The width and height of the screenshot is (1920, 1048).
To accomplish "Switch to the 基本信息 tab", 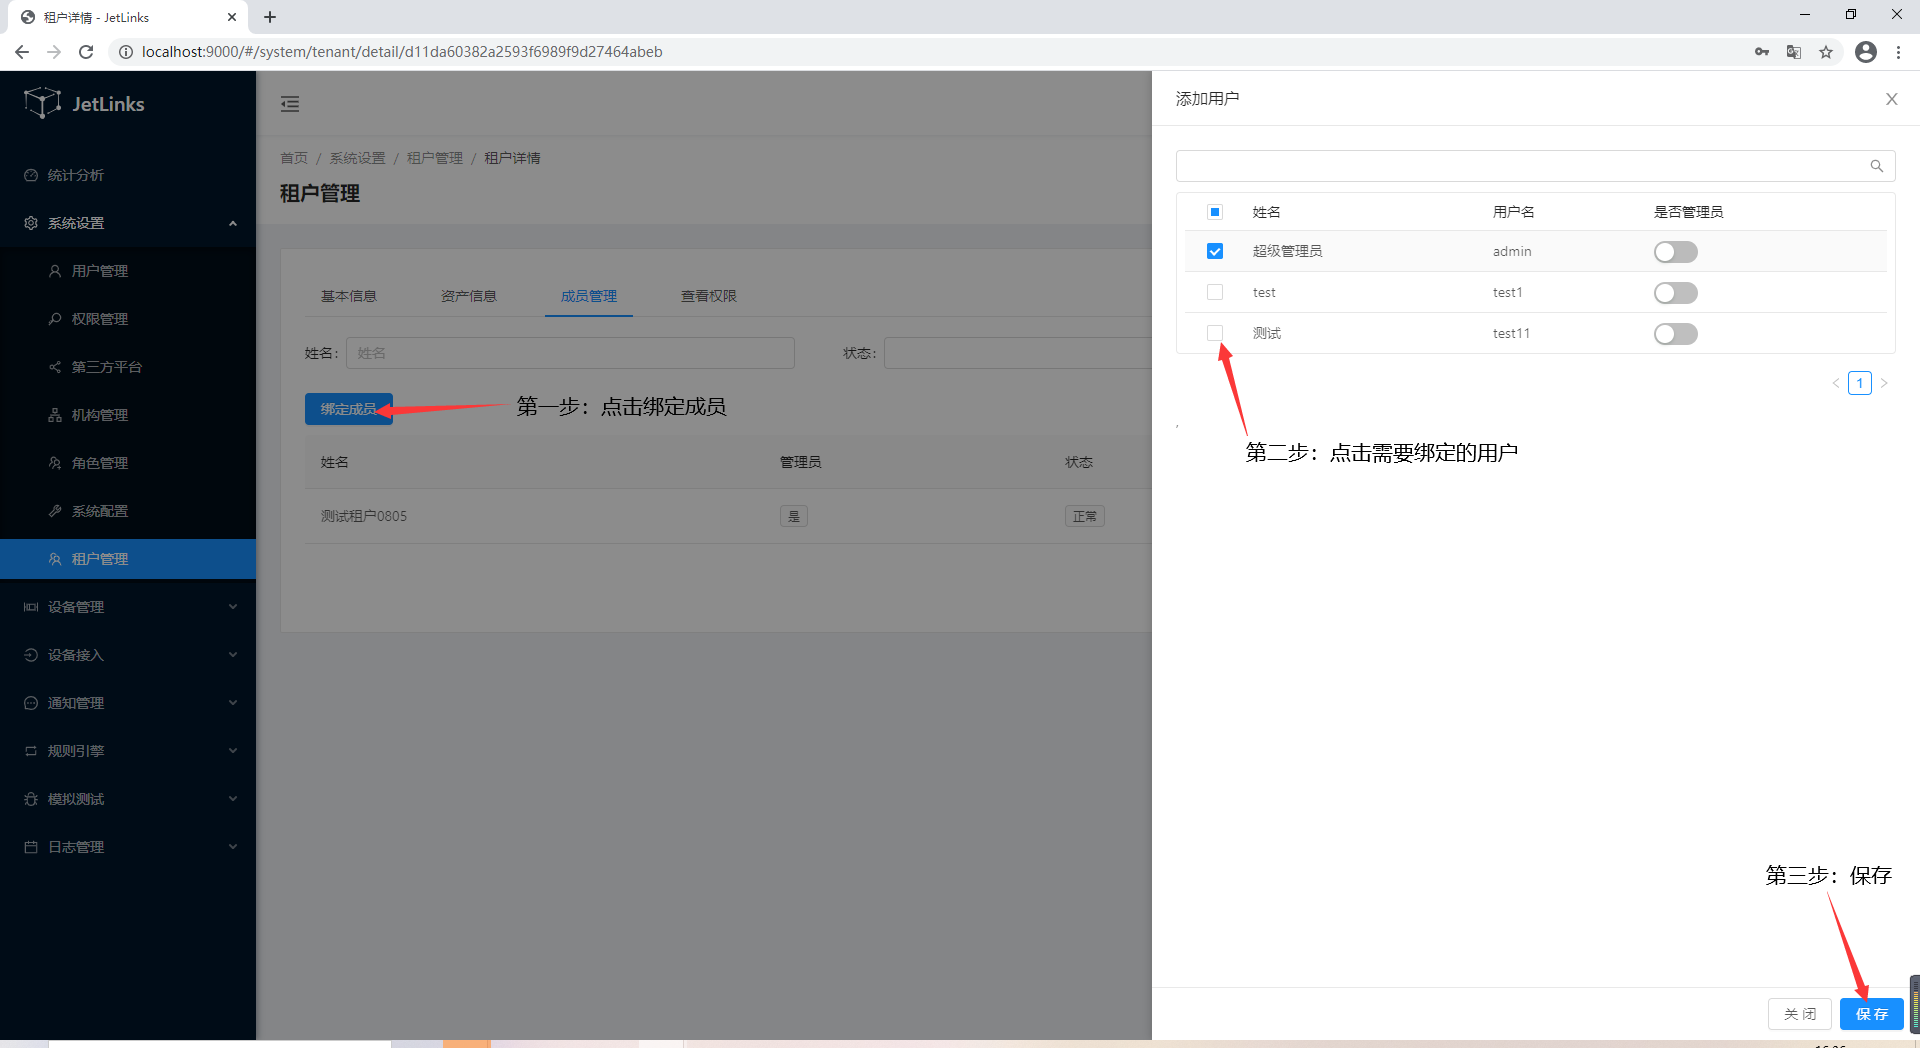I will [x=348, y=295].
